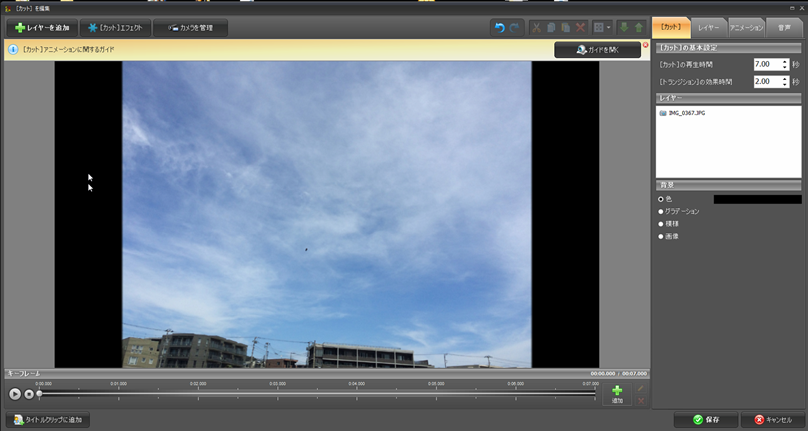
Task: Click the scissors cut icon
Action: (537, 27)
